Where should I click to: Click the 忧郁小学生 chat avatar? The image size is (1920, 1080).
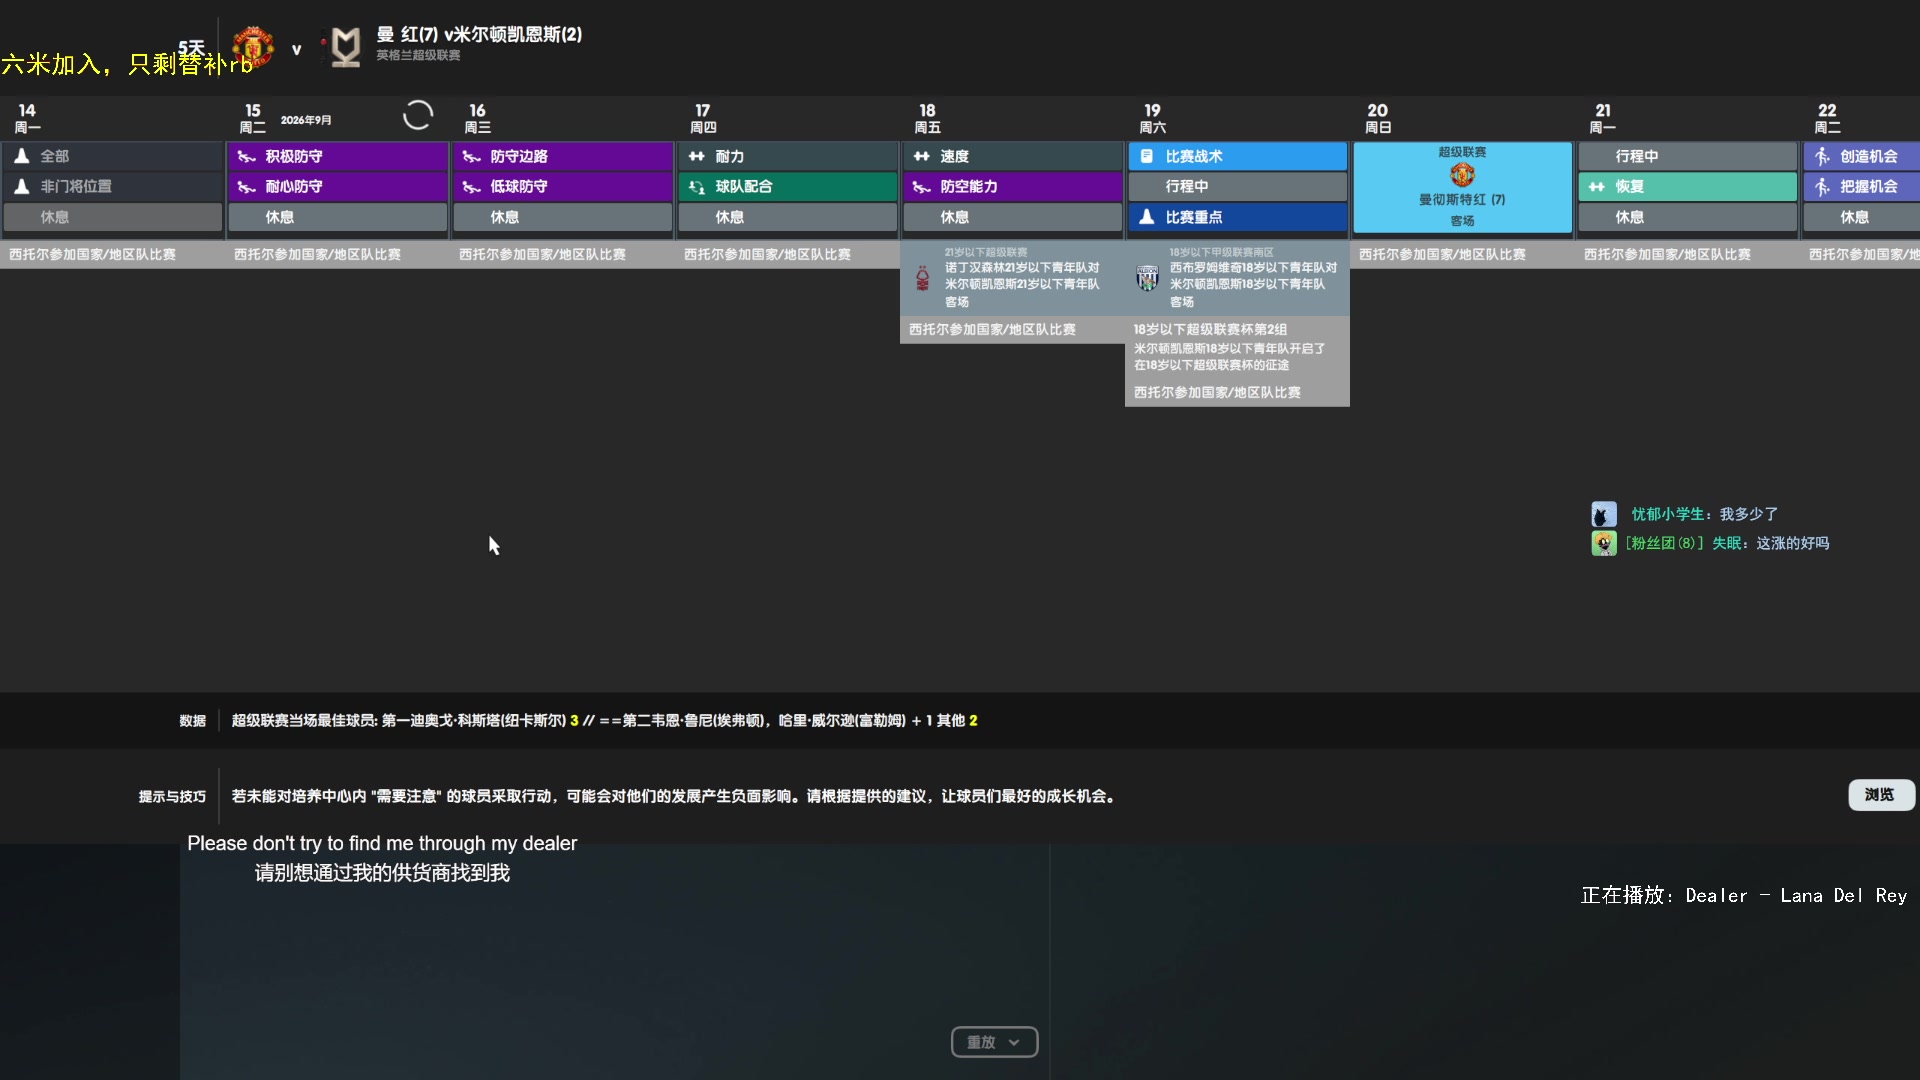[x=1604, y=514]
